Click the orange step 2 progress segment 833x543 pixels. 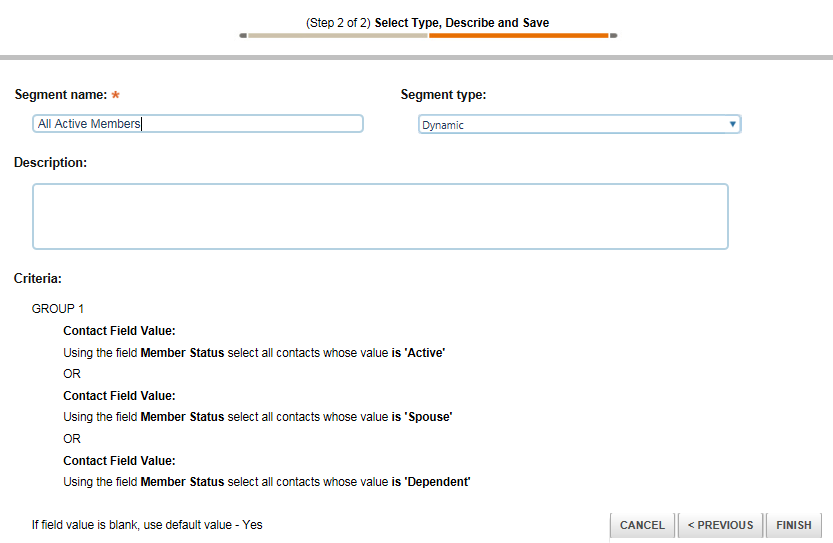pos(518,35)
